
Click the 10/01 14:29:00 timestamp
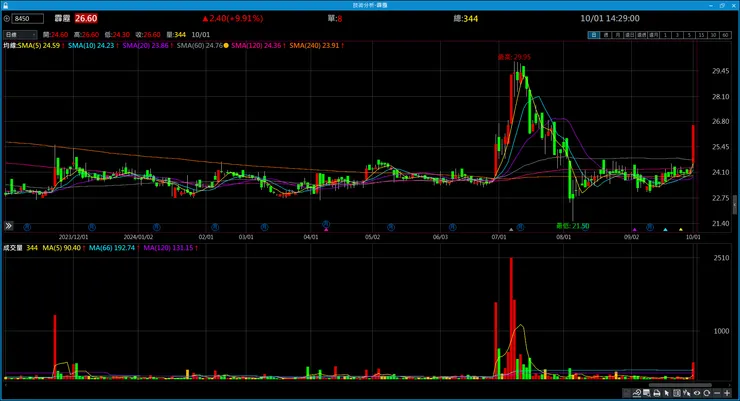[610, 18]
